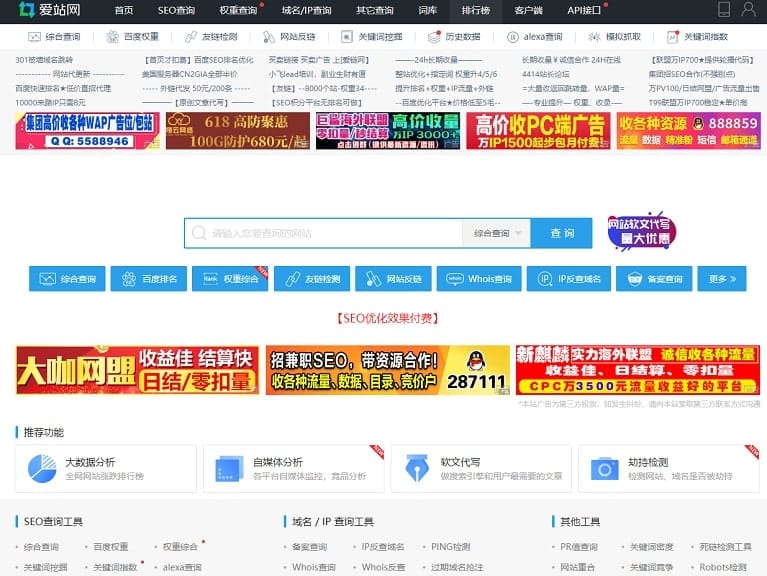Click the 自媒体分析 icon
This screenshot has height=576, width=767.
tap(229, 468)
